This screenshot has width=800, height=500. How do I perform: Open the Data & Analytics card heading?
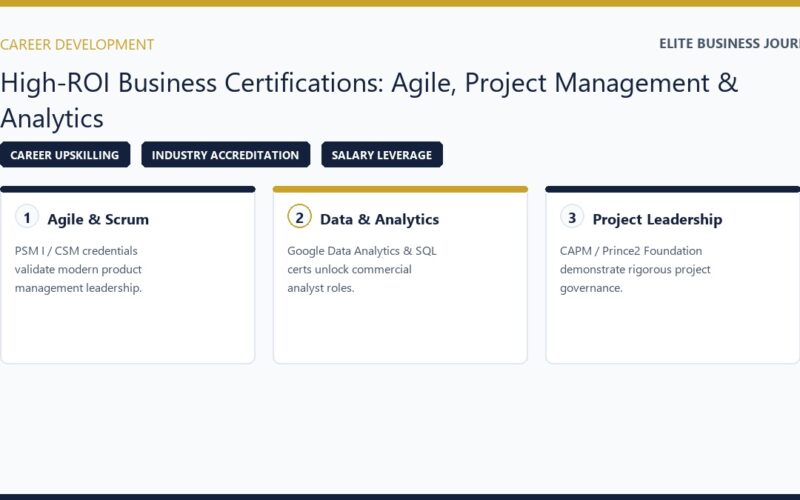pos(380,219)
